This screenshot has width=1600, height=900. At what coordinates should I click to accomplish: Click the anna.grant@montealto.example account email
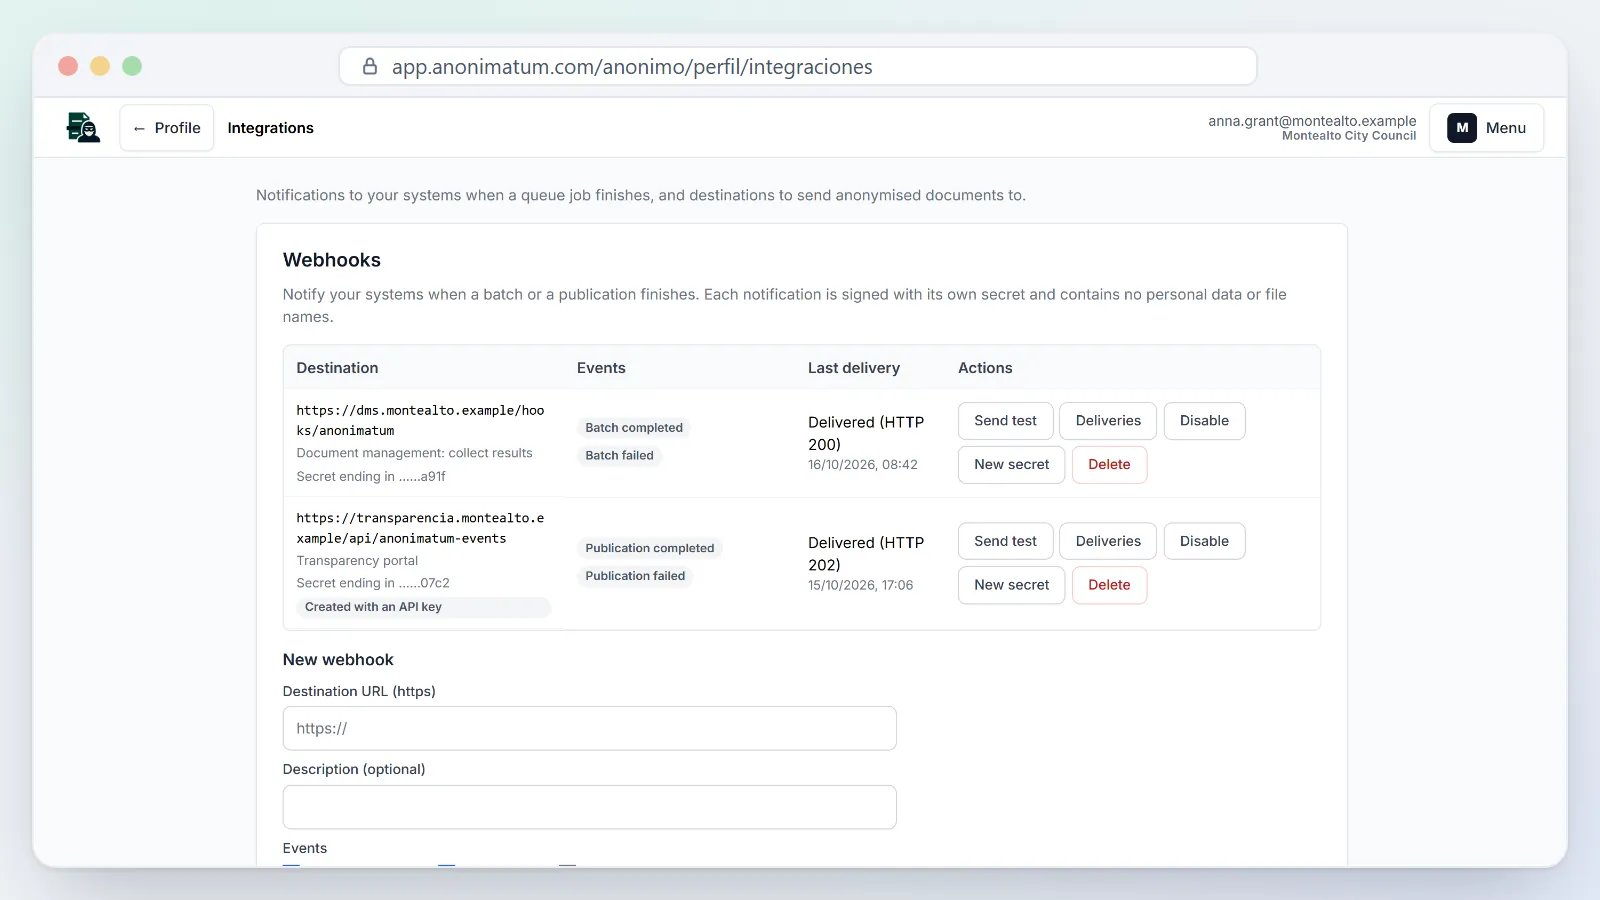click(1312, 121)
